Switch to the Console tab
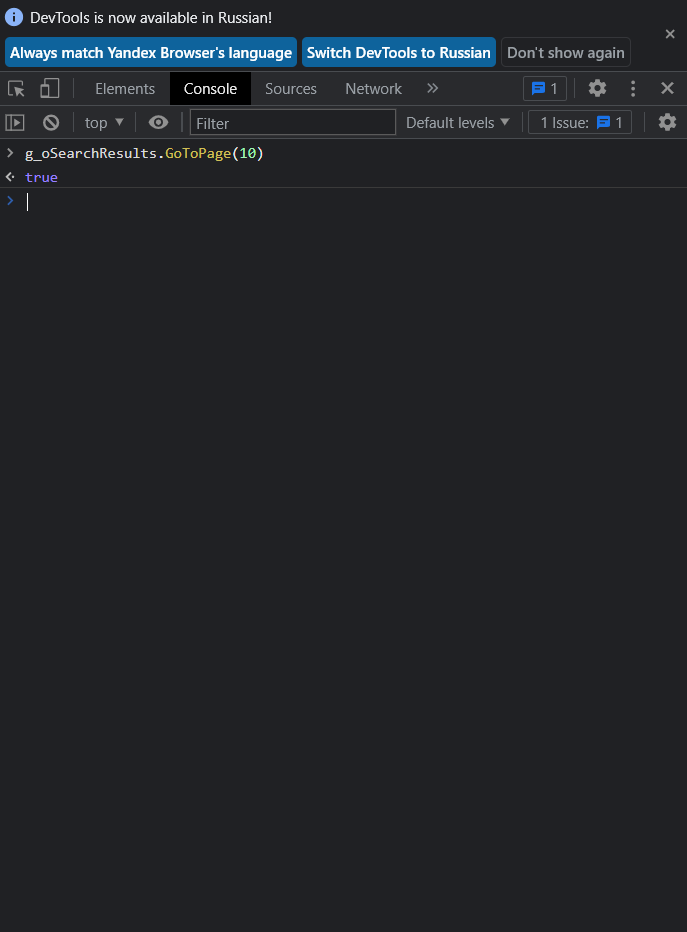 coord(210,89)
